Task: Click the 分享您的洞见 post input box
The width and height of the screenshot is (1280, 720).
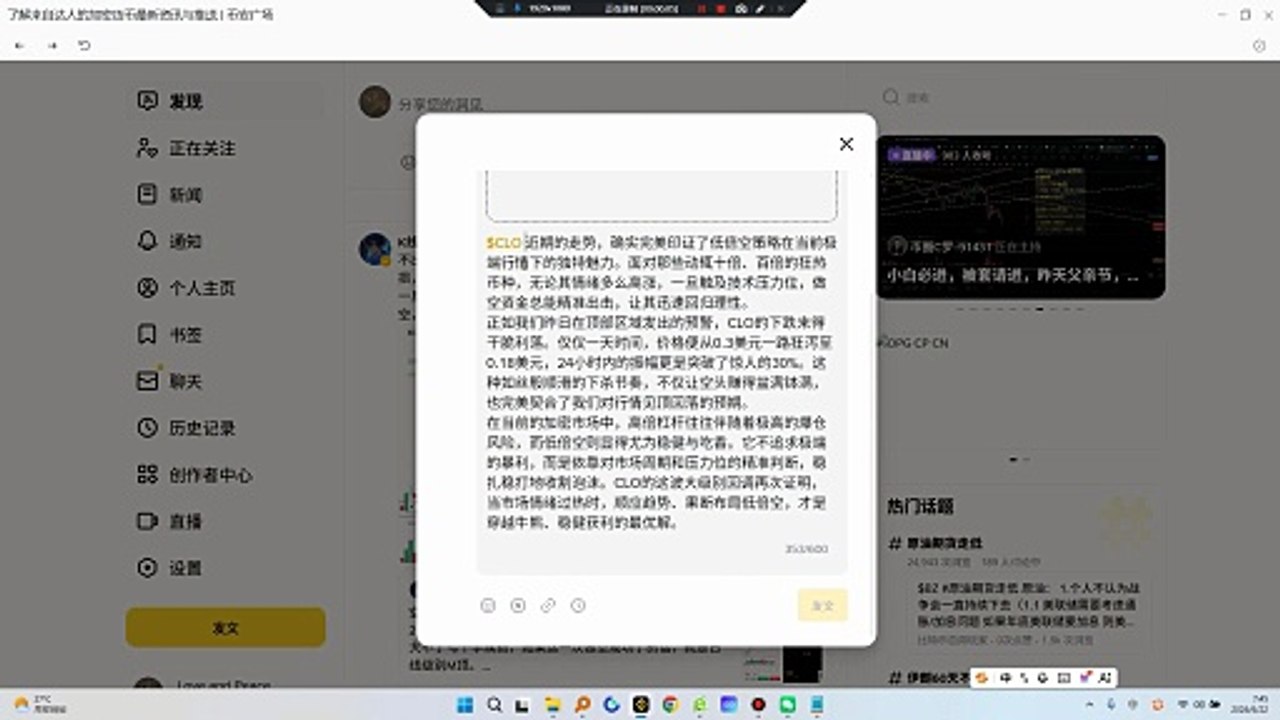Action: (x=440, y=103)
